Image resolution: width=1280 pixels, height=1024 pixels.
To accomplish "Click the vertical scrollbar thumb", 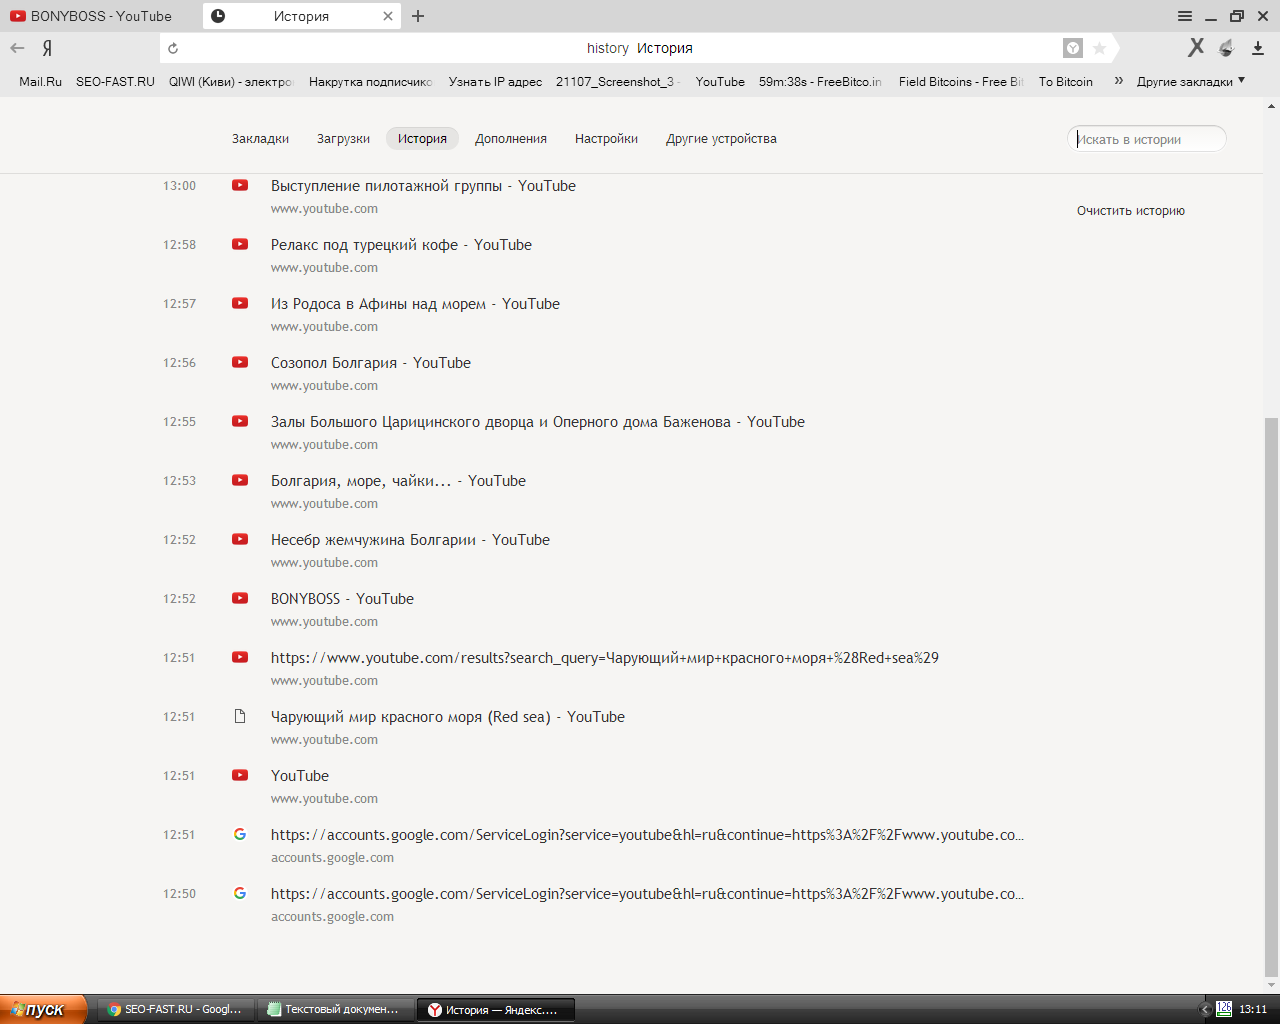I will [x=1271, y=697].
